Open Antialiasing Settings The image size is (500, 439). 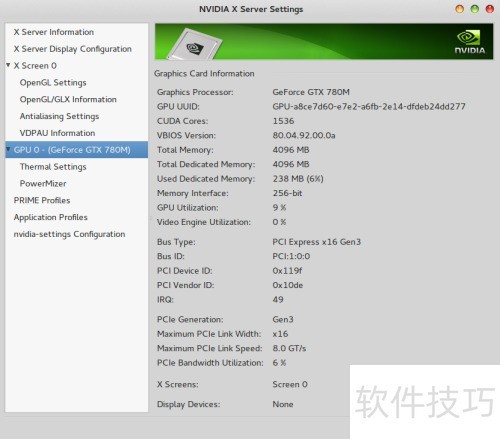coord(59,116)
